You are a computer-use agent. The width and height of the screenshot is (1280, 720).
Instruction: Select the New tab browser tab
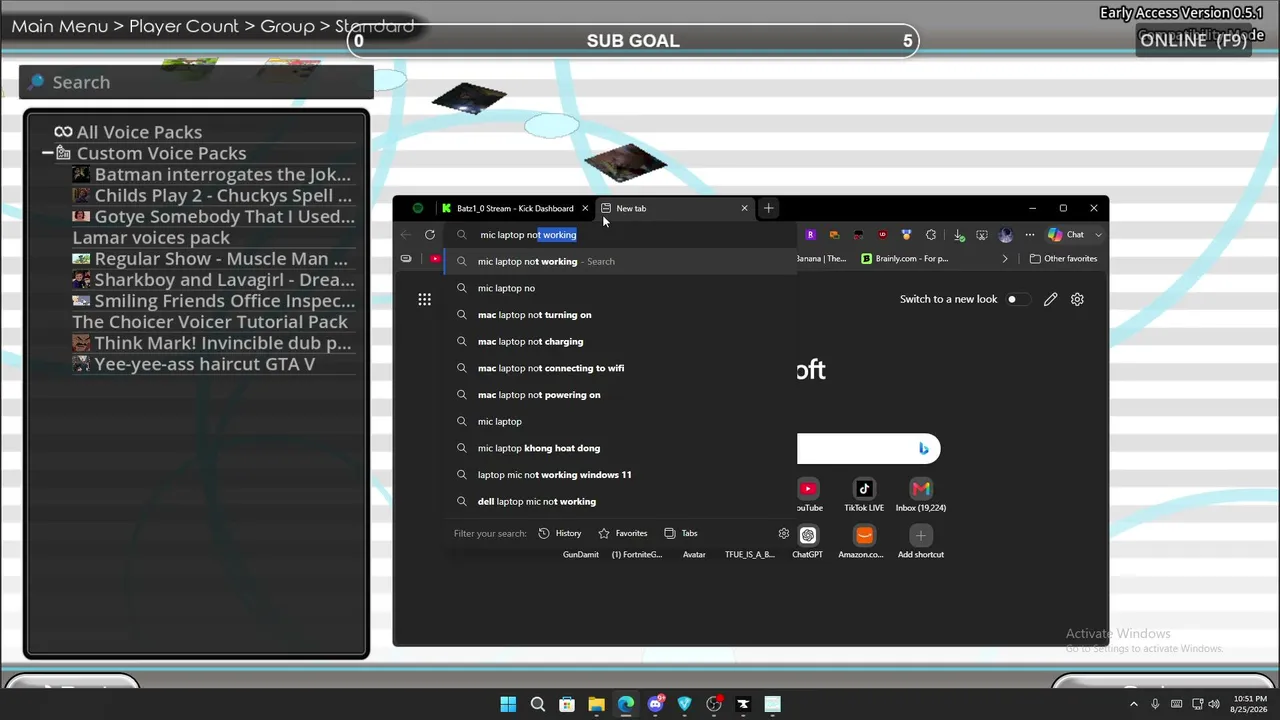pyautogui.click(x=673, y=208)
